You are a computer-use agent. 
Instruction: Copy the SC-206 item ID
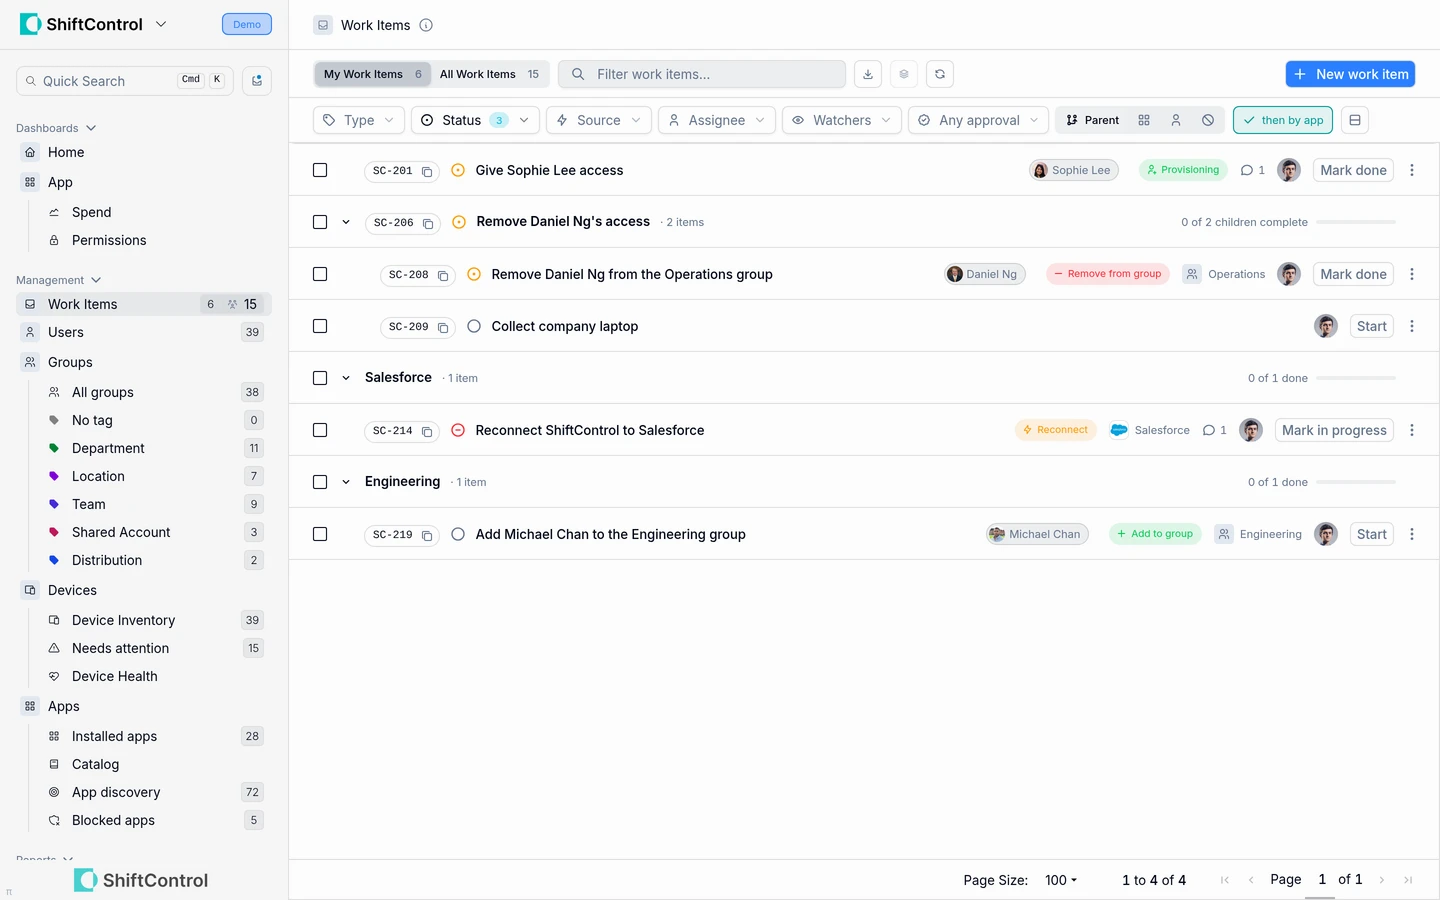coord(428,223)
